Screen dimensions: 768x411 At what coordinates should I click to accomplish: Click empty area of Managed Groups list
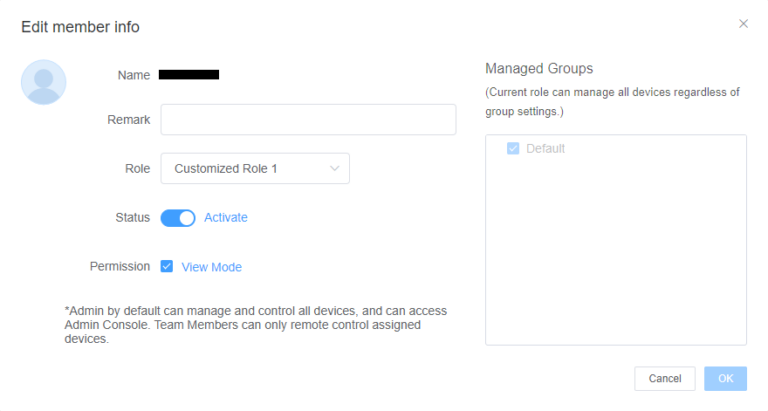point(616,250)
